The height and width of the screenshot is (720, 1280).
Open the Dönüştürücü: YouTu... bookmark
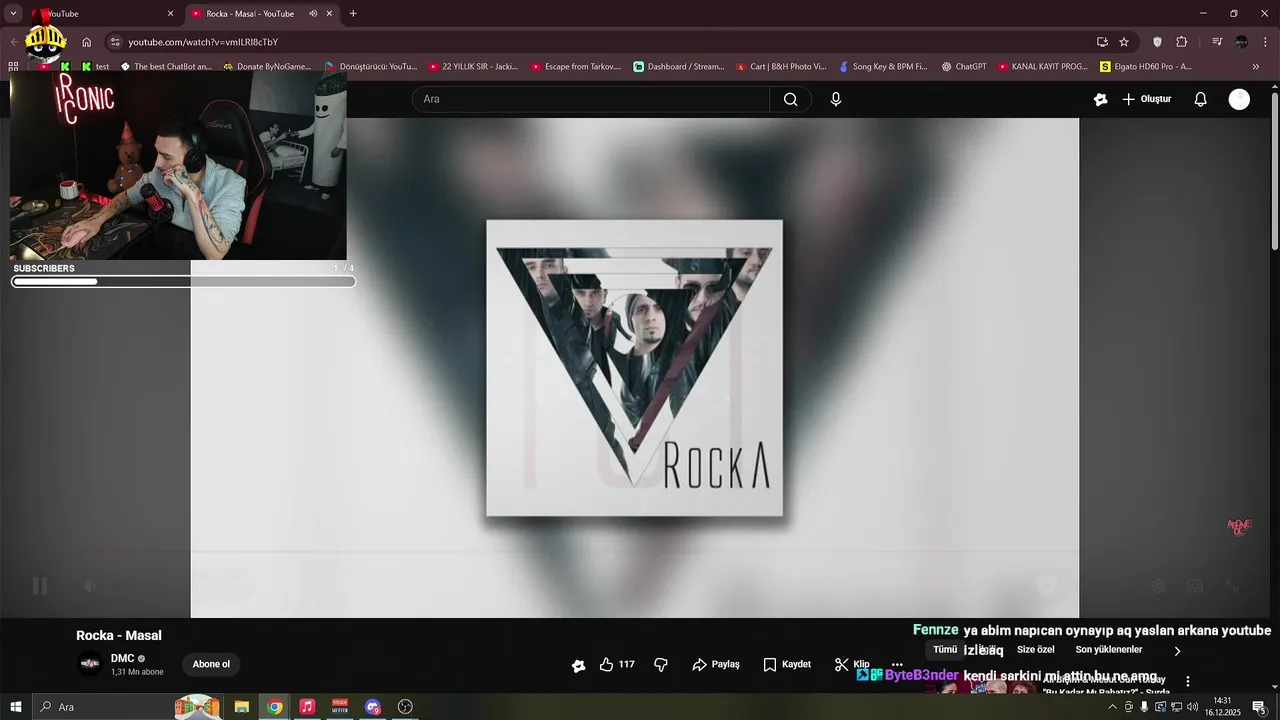pyautogui.click(x=371, y=67)
